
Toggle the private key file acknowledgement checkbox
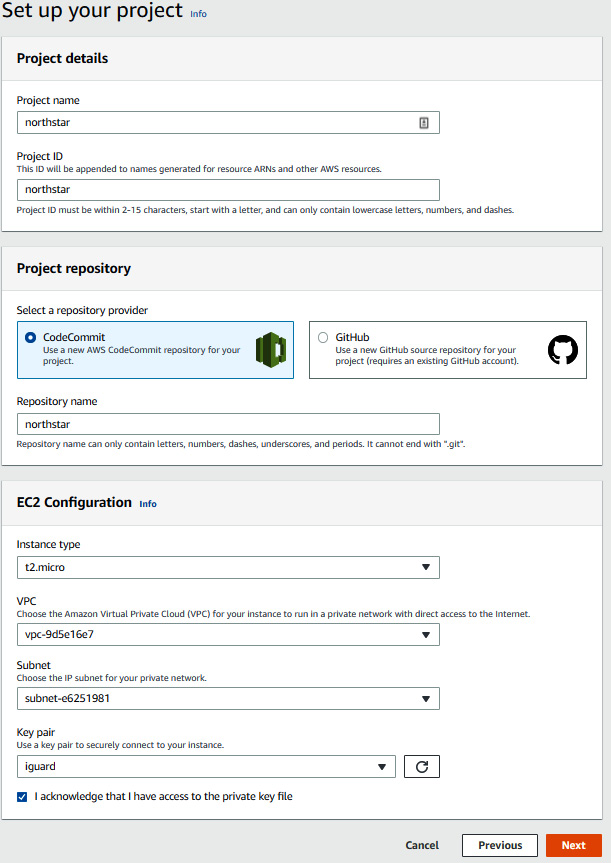click(x=22, y=796)
